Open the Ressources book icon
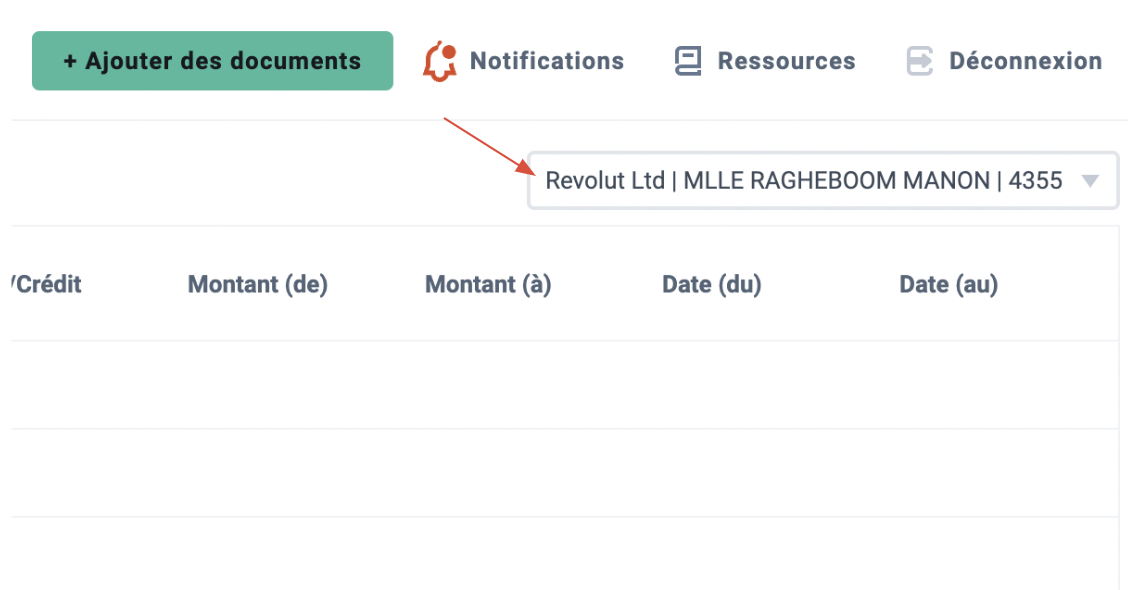 (x=688, y=61)
